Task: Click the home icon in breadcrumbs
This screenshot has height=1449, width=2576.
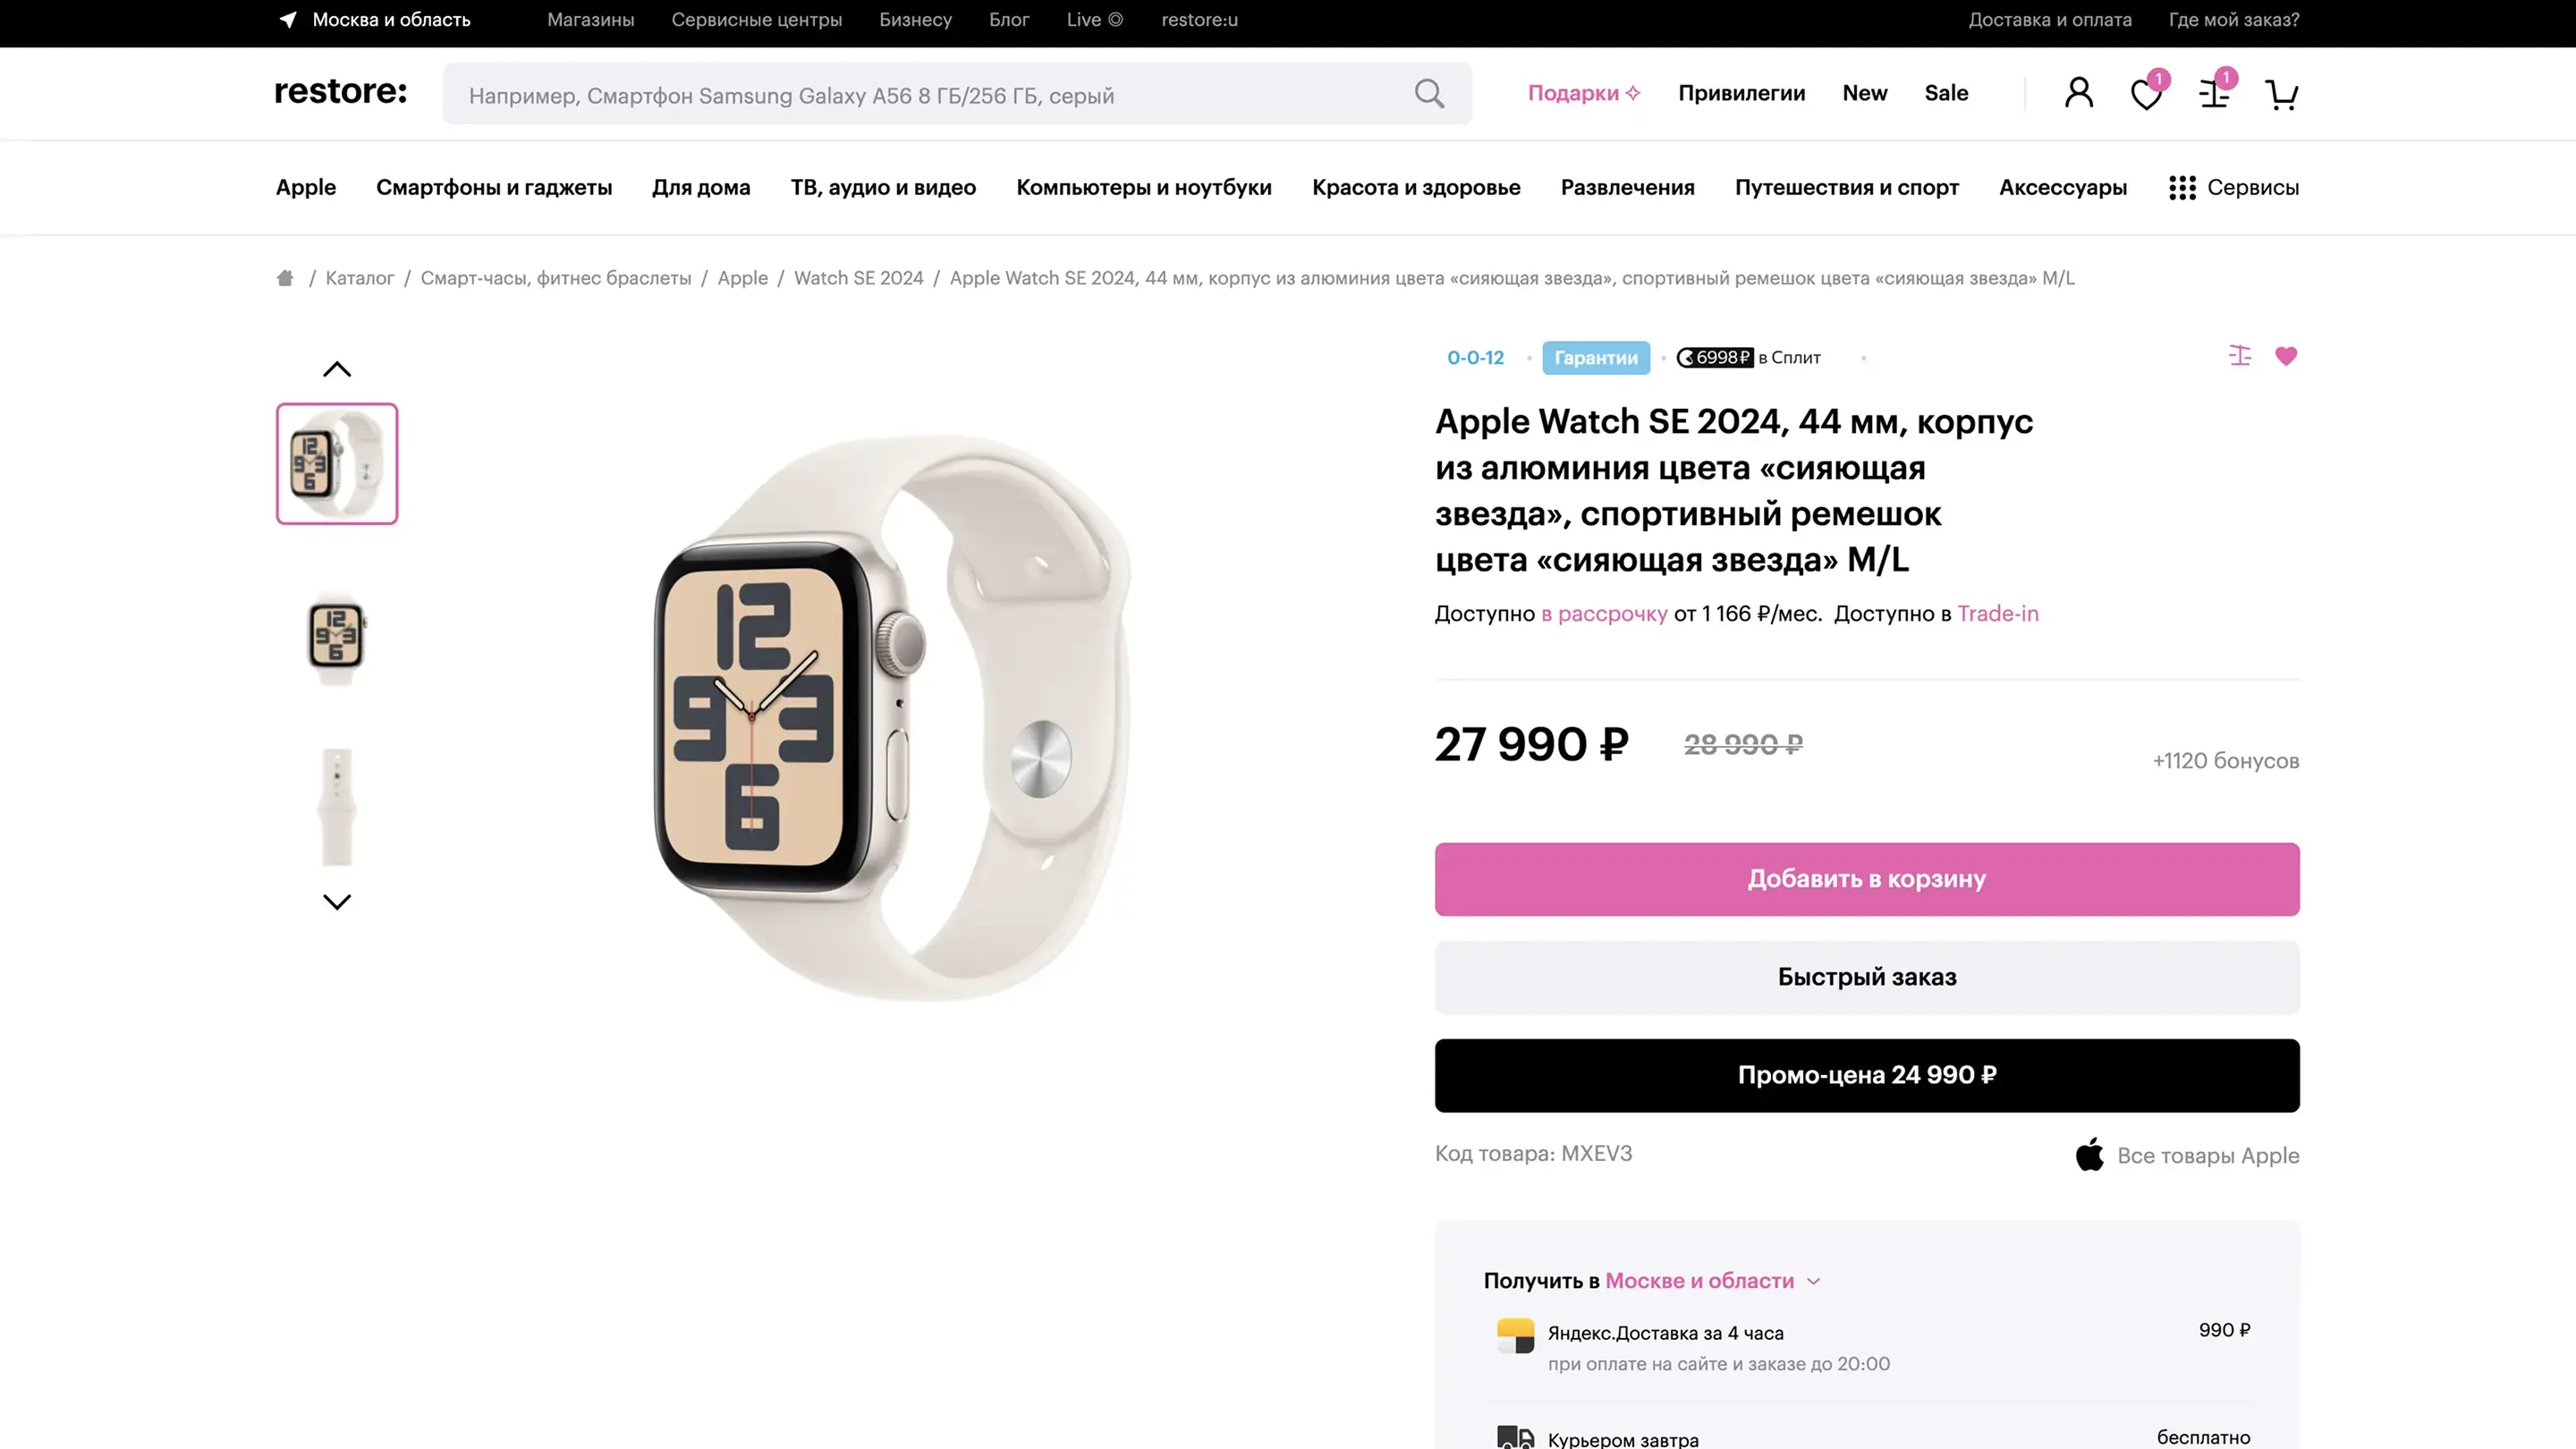Action: click(285, 278)
